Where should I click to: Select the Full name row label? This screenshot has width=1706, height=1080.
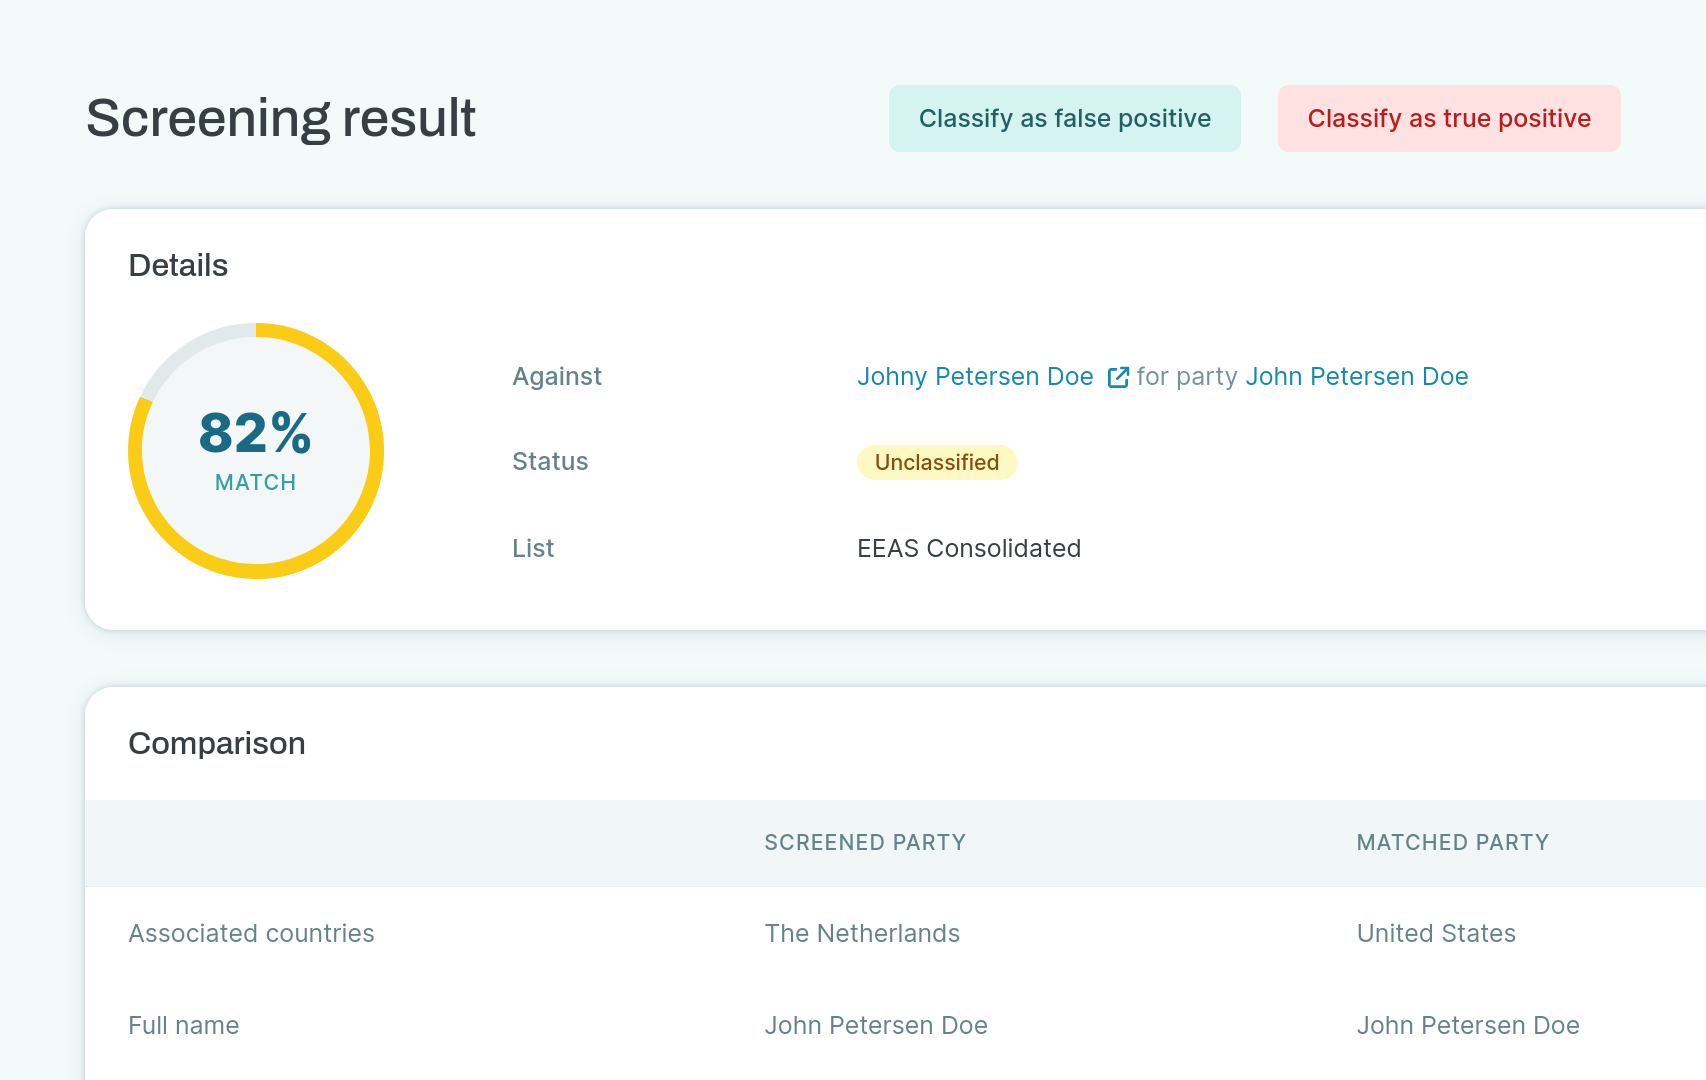pyautogui.click(x=183, y=1025)
